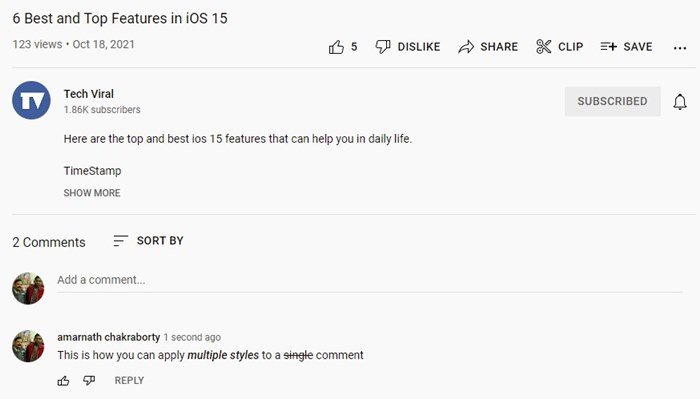The image size is (700, 399).
Task: Expand description with SHOW MORE
Action: pyautogui.click(x=92, y=193)
